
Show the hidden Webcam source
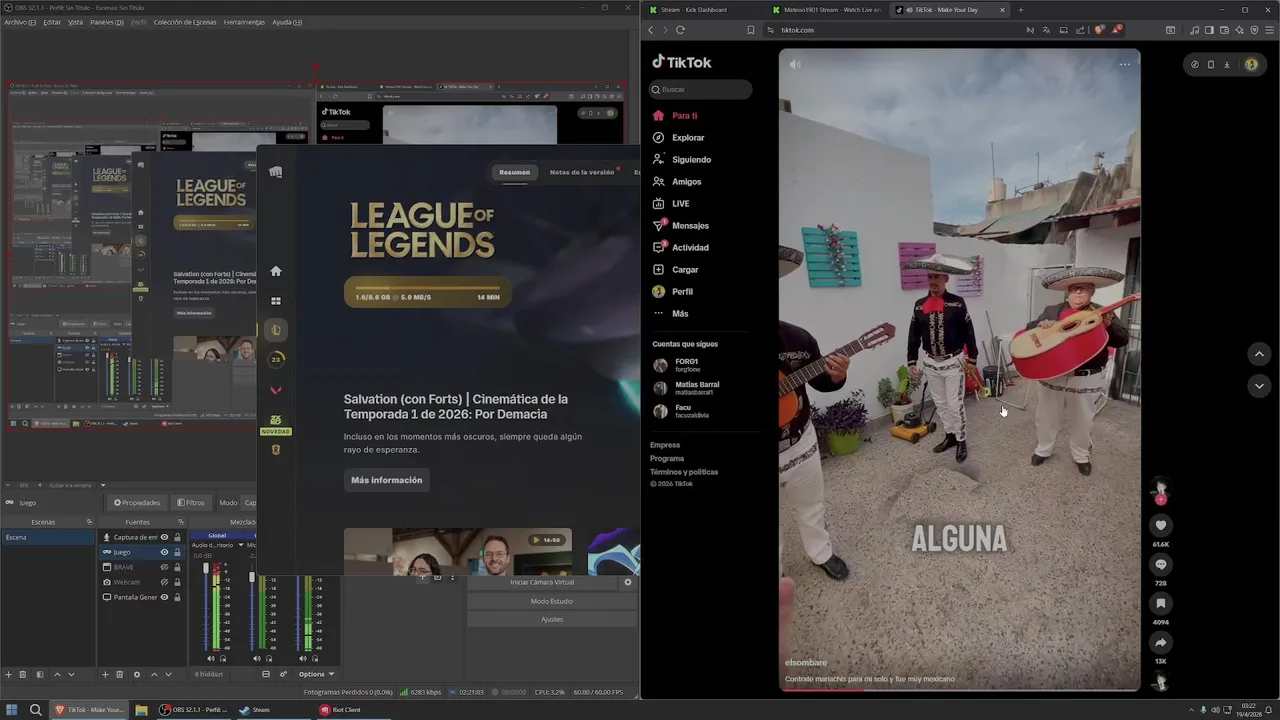pos(165,582)
